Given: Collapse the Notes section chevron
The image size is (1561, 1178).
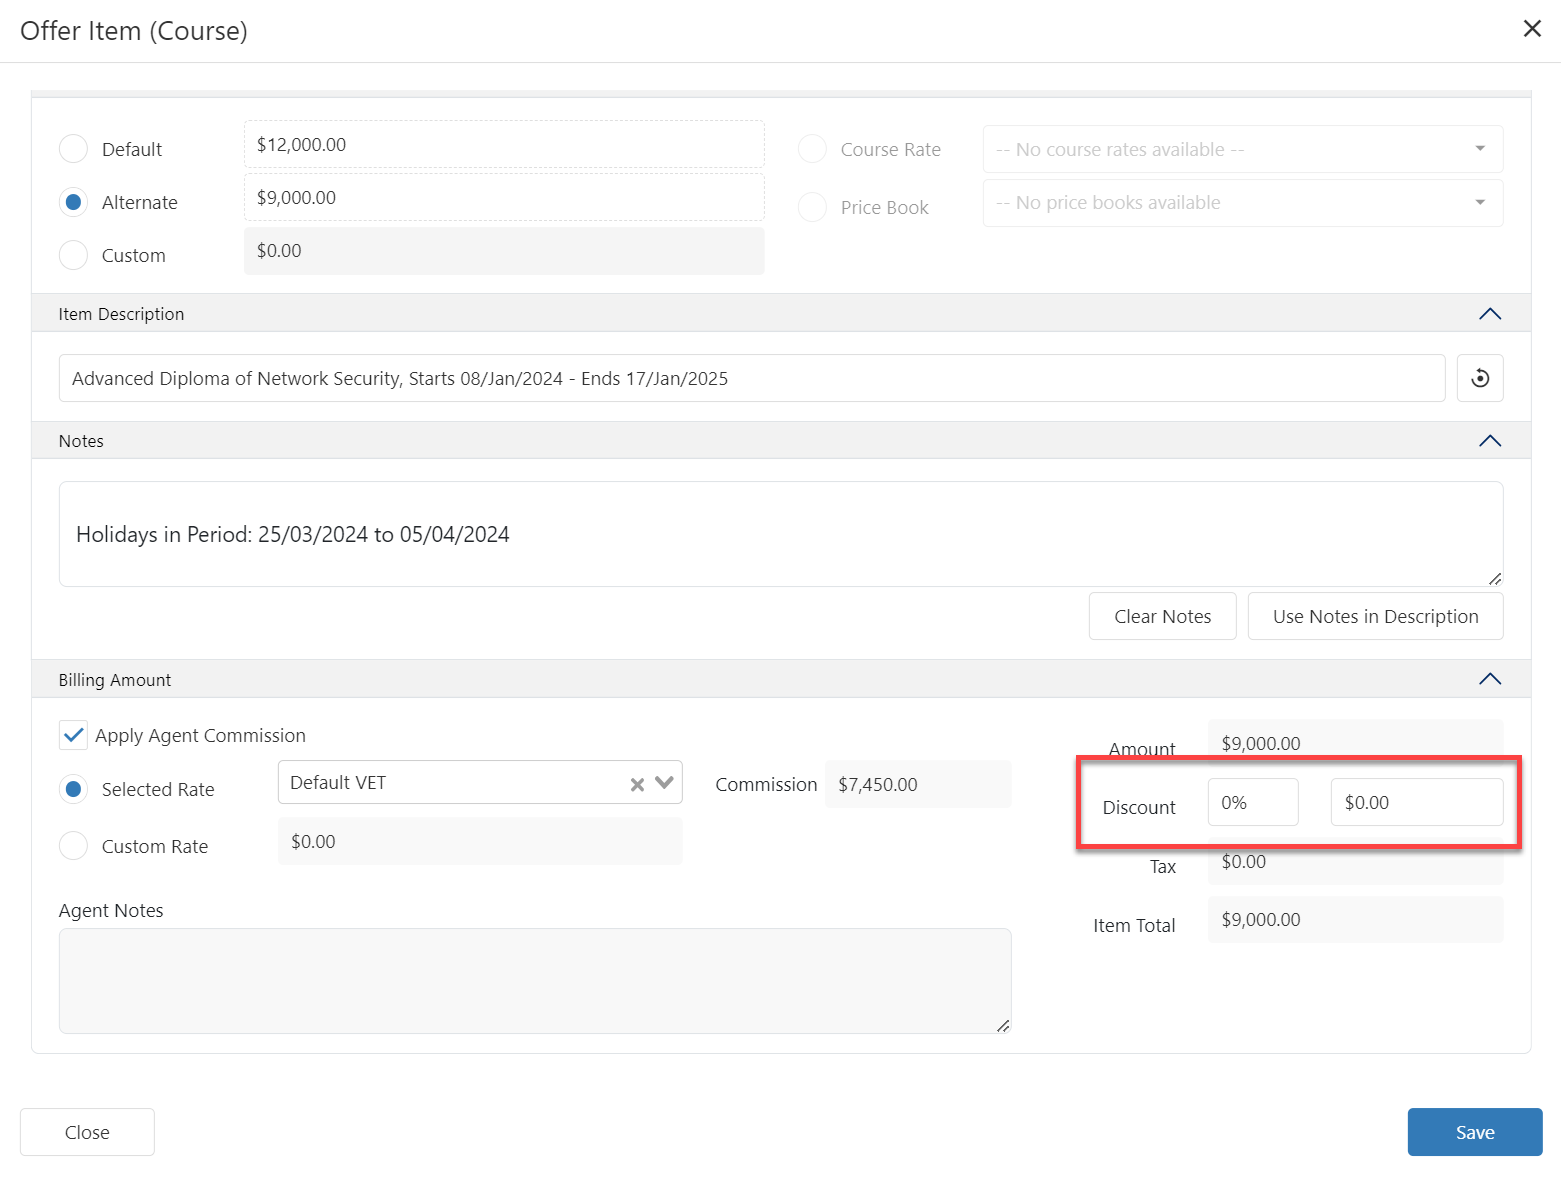Looking at the screenshot, I should click(1489, 441).
